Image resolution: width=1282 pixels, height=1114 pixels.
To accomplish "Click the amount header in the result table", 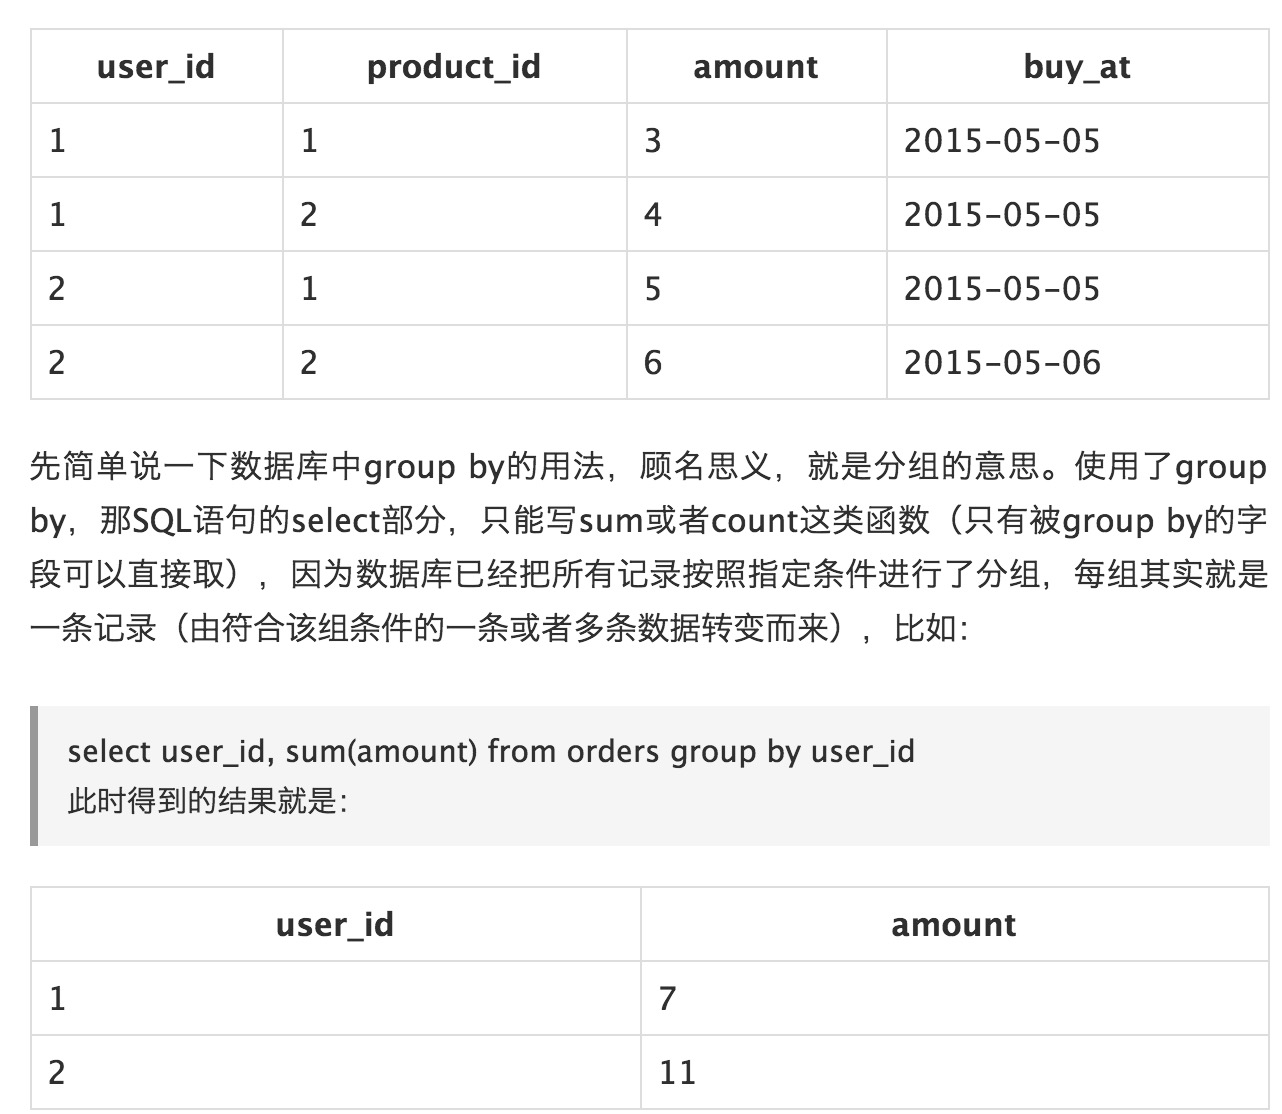I will 954,925.
